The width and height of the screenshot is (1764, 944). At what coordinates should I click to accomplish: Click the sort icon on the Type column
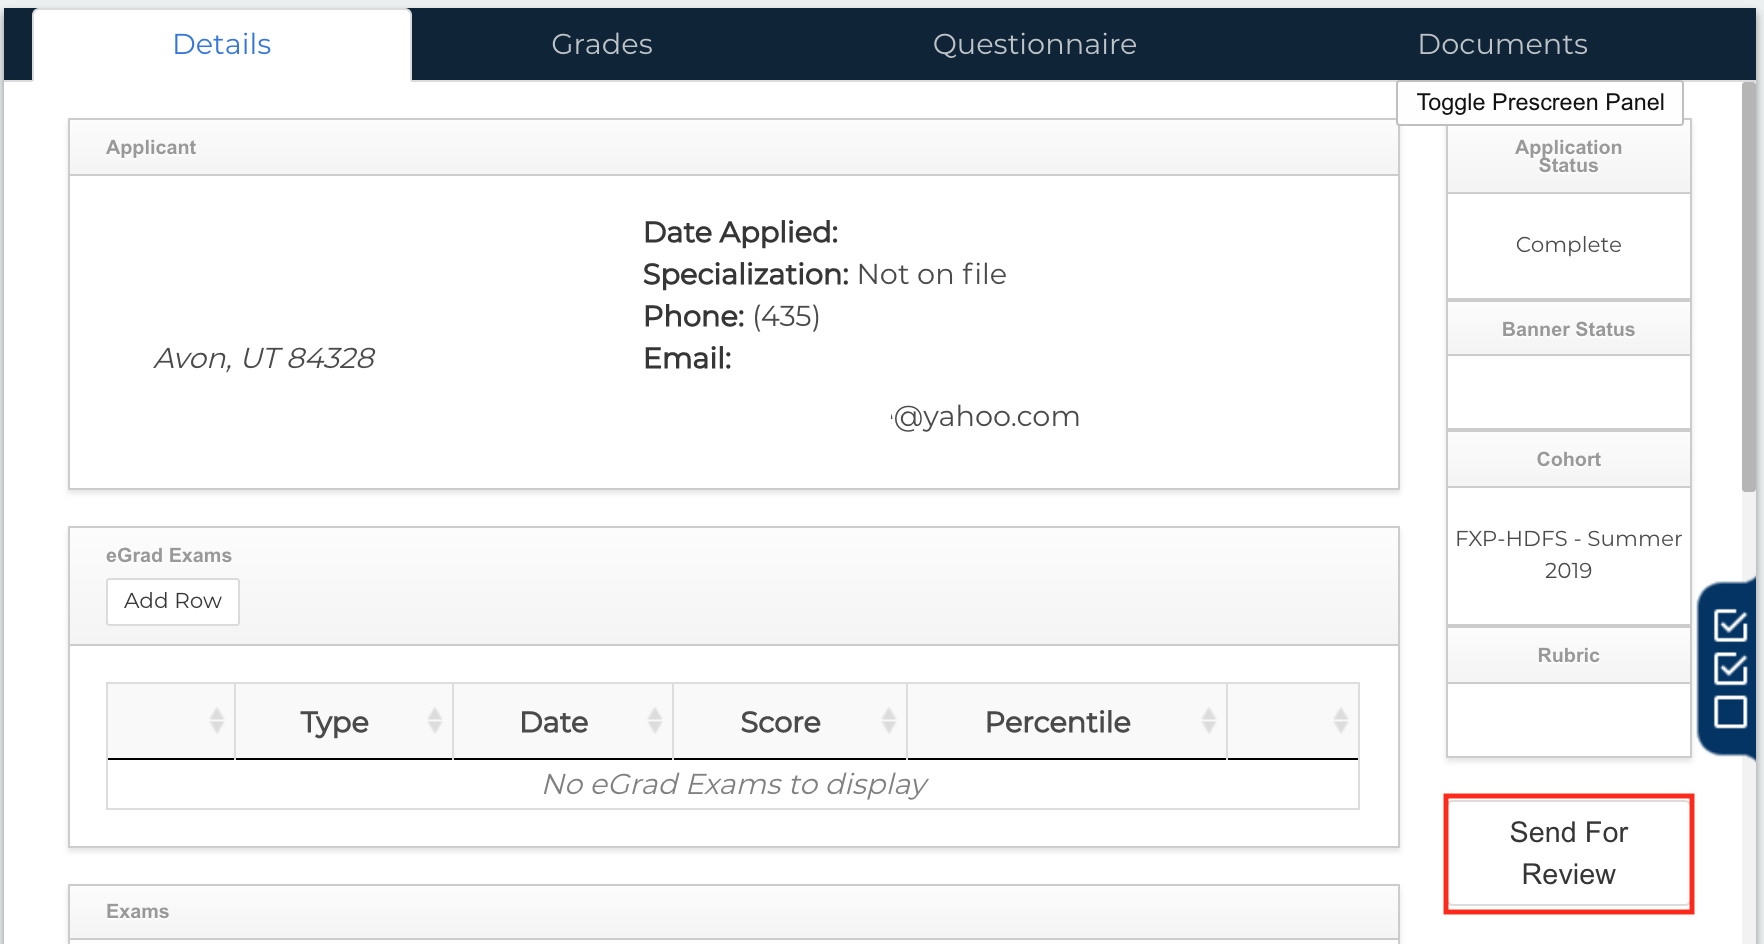tap(434, 721)
